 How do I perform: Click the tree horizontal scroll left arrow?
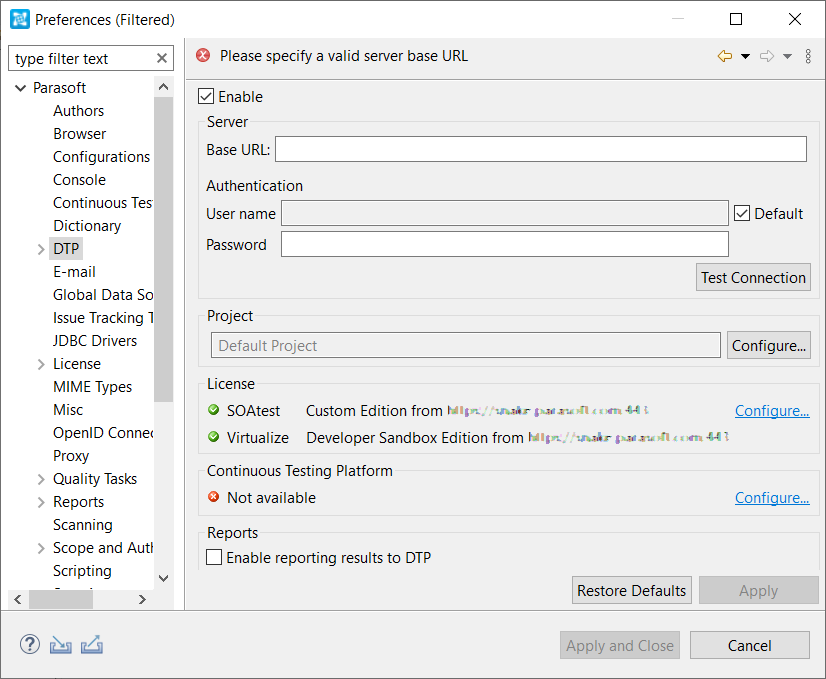(18, 599)
